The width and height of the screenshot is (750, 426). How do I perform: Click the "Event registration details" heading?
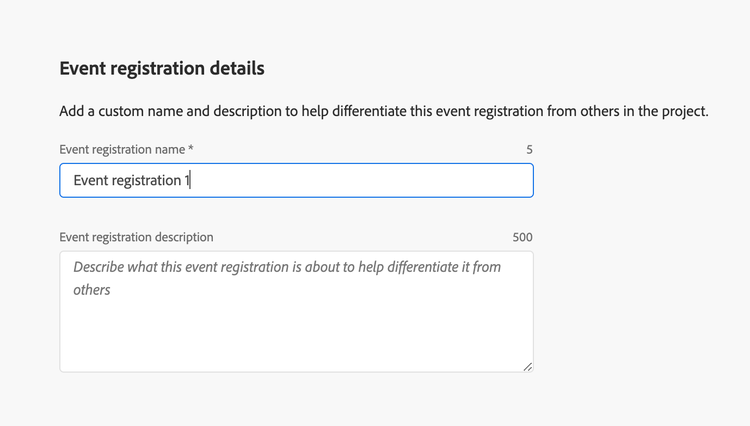162,69
